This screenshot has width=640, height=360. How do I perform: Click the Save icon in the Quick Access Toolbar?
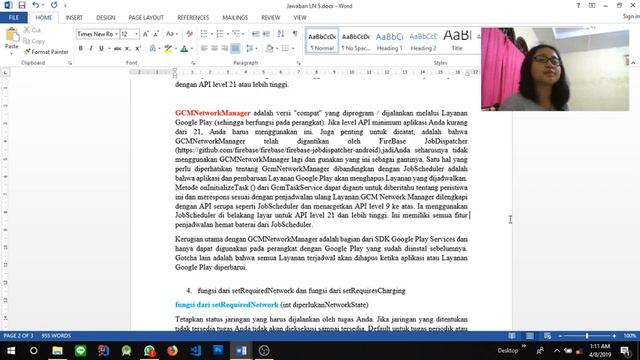click(x=22, y=5)
